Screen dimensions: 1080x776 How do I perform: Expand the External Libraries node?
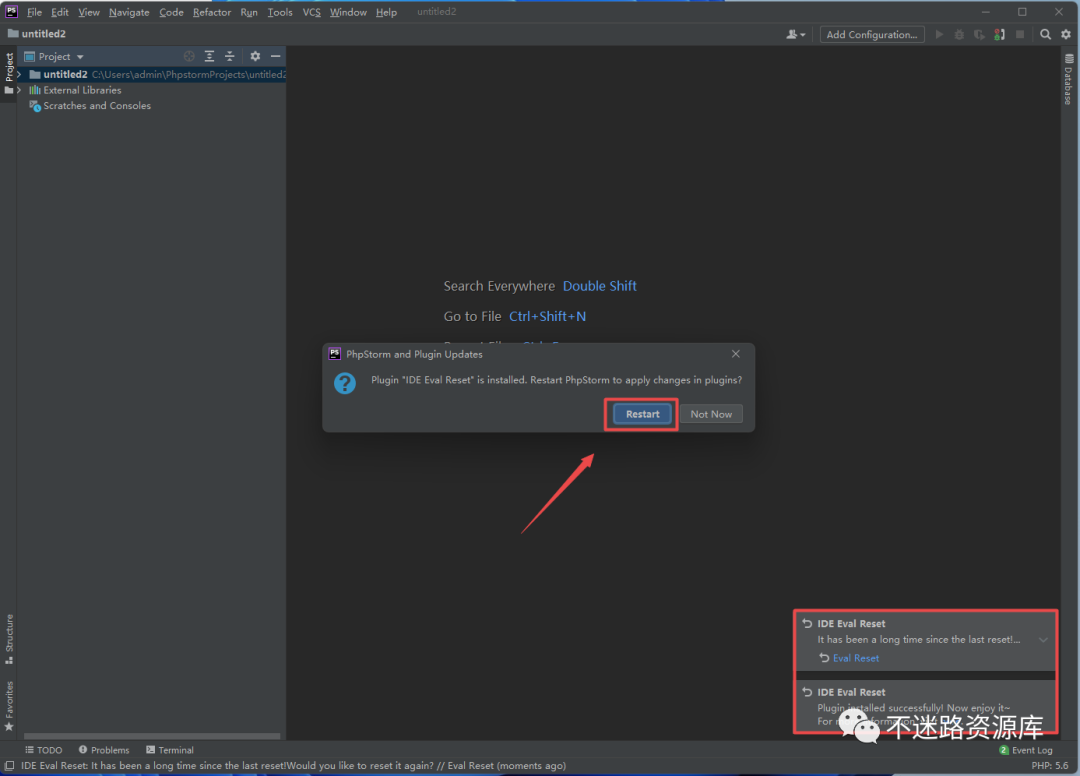tap(19, 90)
